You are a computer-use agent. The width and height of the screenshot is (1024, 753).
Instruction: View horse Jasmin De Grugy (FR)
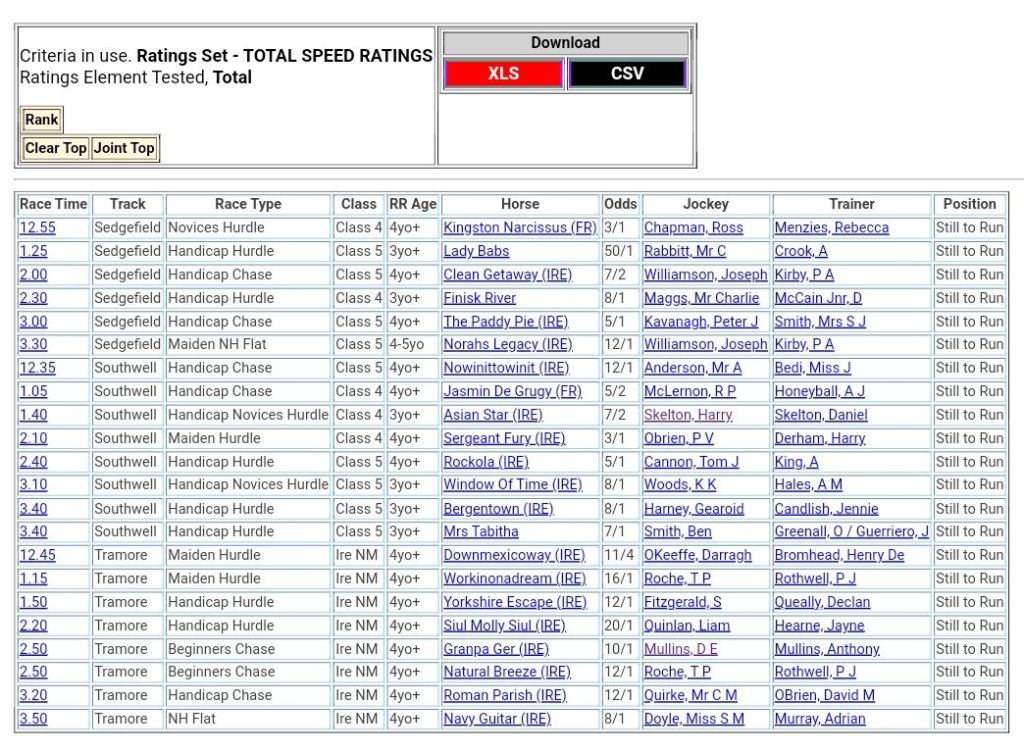(x=512, y=392)
